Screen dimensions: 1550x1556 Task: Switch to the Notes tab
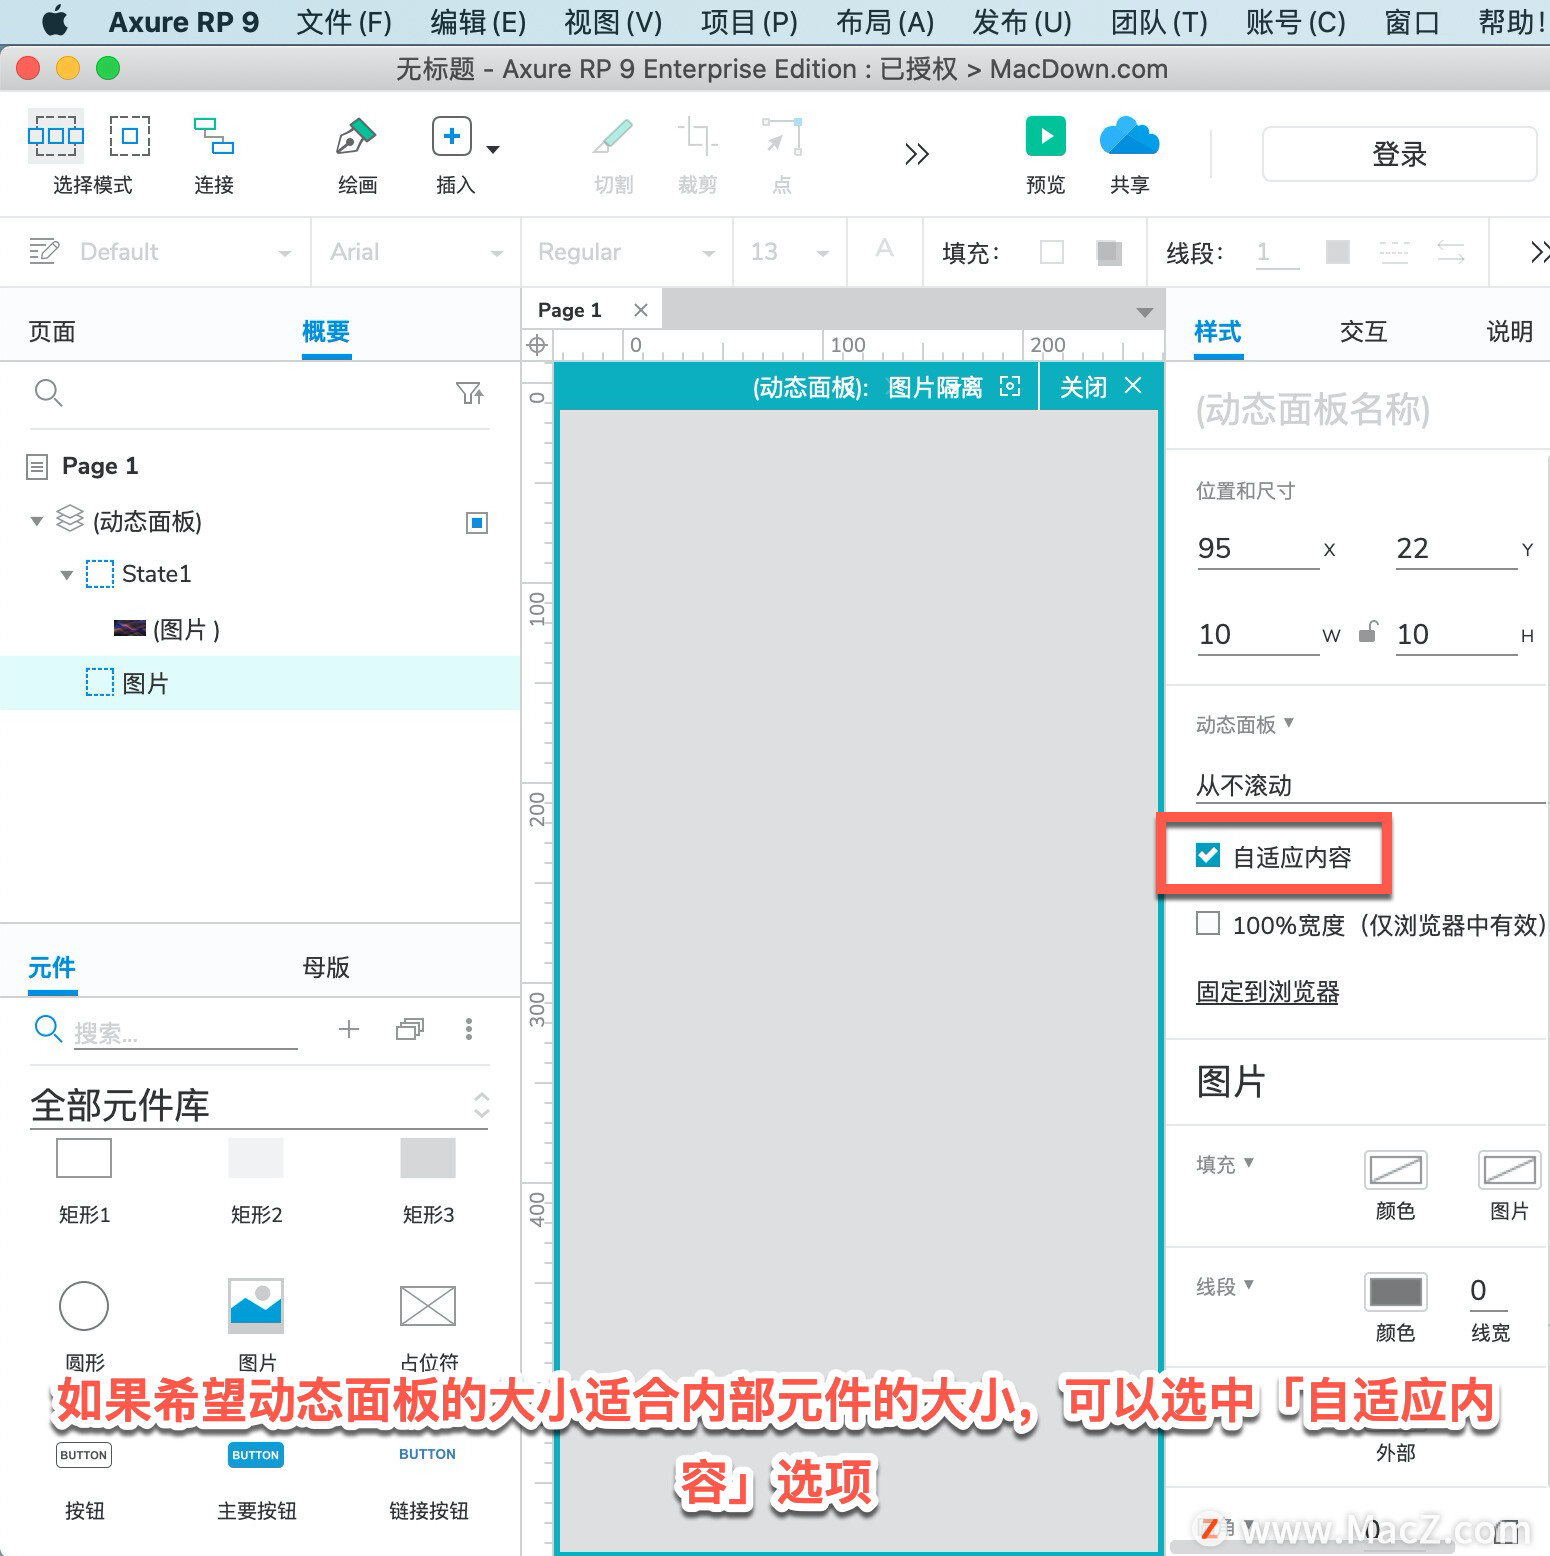point(1510,332)
